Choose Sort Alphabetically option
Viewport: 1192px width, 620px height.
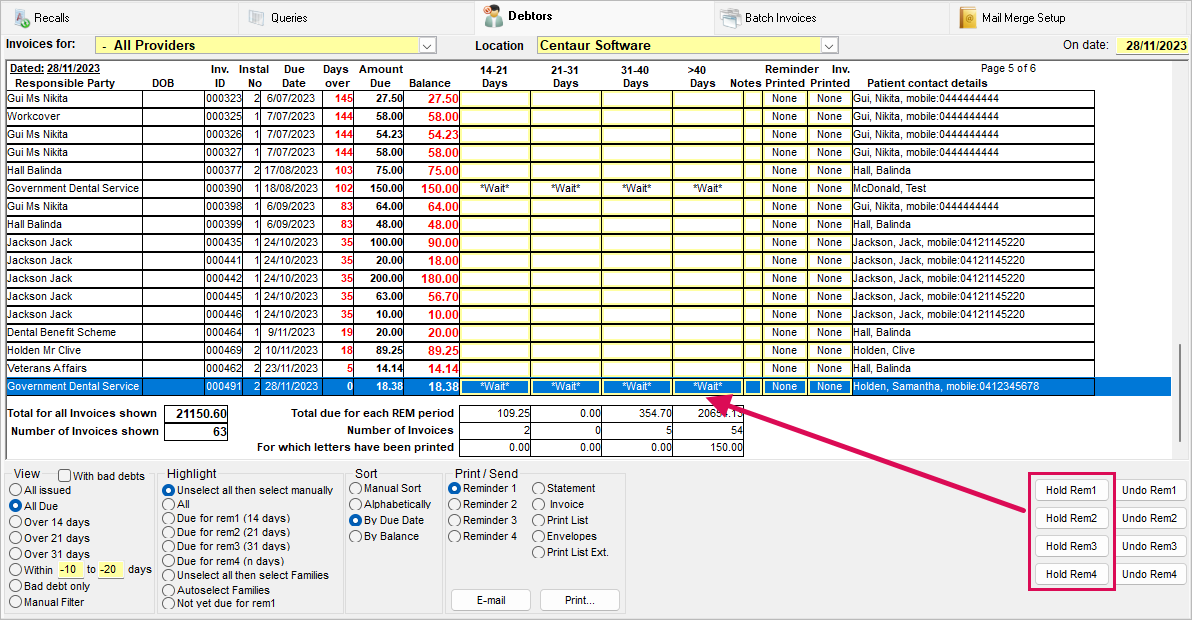356,505
